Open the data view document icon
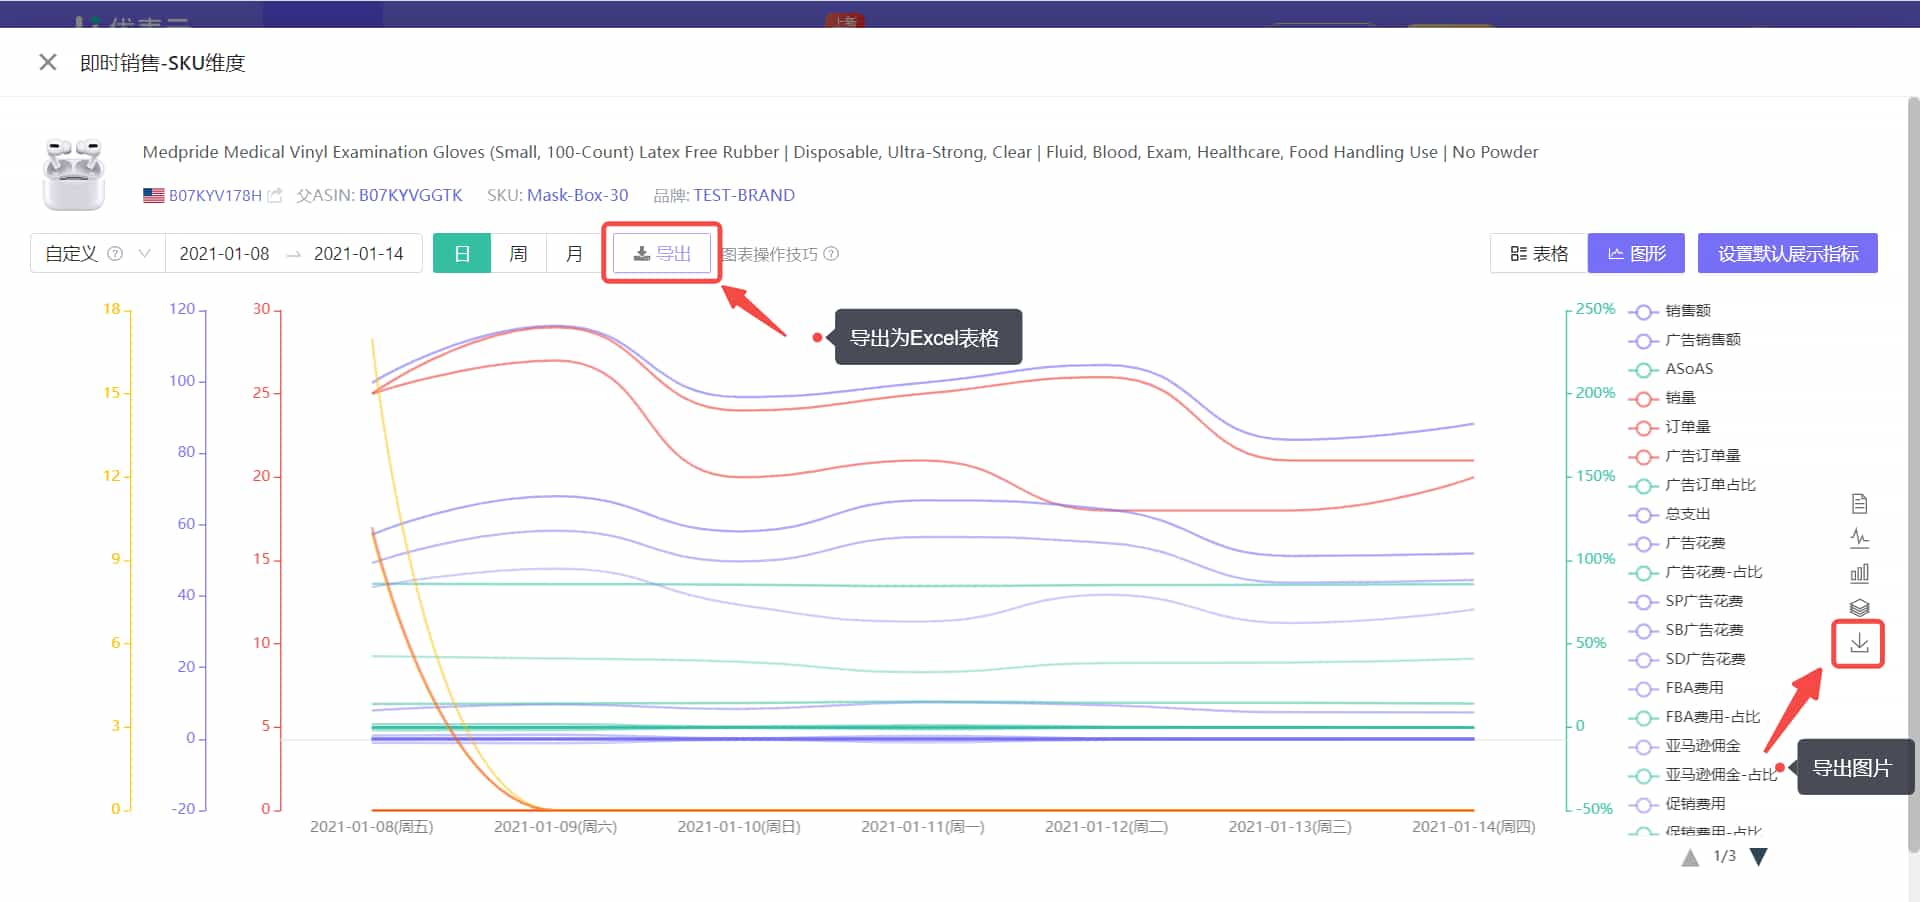 (x=1859, y=503)
